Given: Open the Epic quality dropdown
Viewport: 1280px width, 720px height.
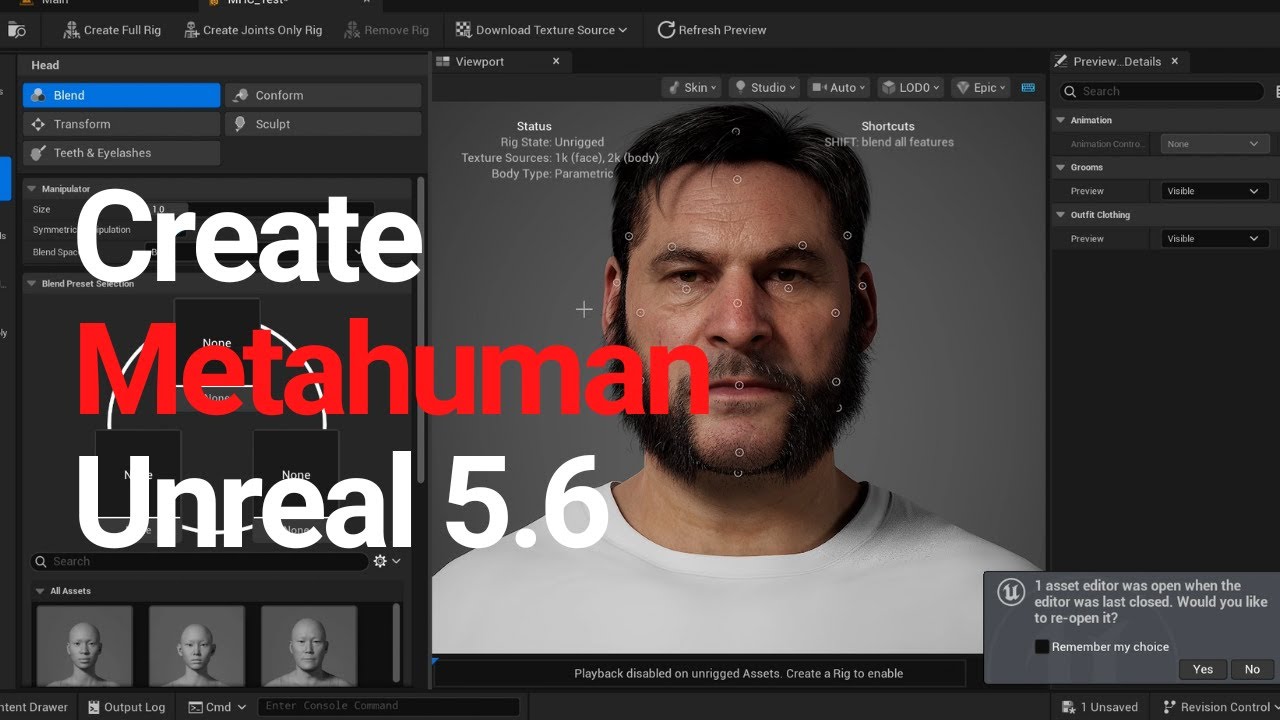Looking at the screenshot, I should [981, 88].
